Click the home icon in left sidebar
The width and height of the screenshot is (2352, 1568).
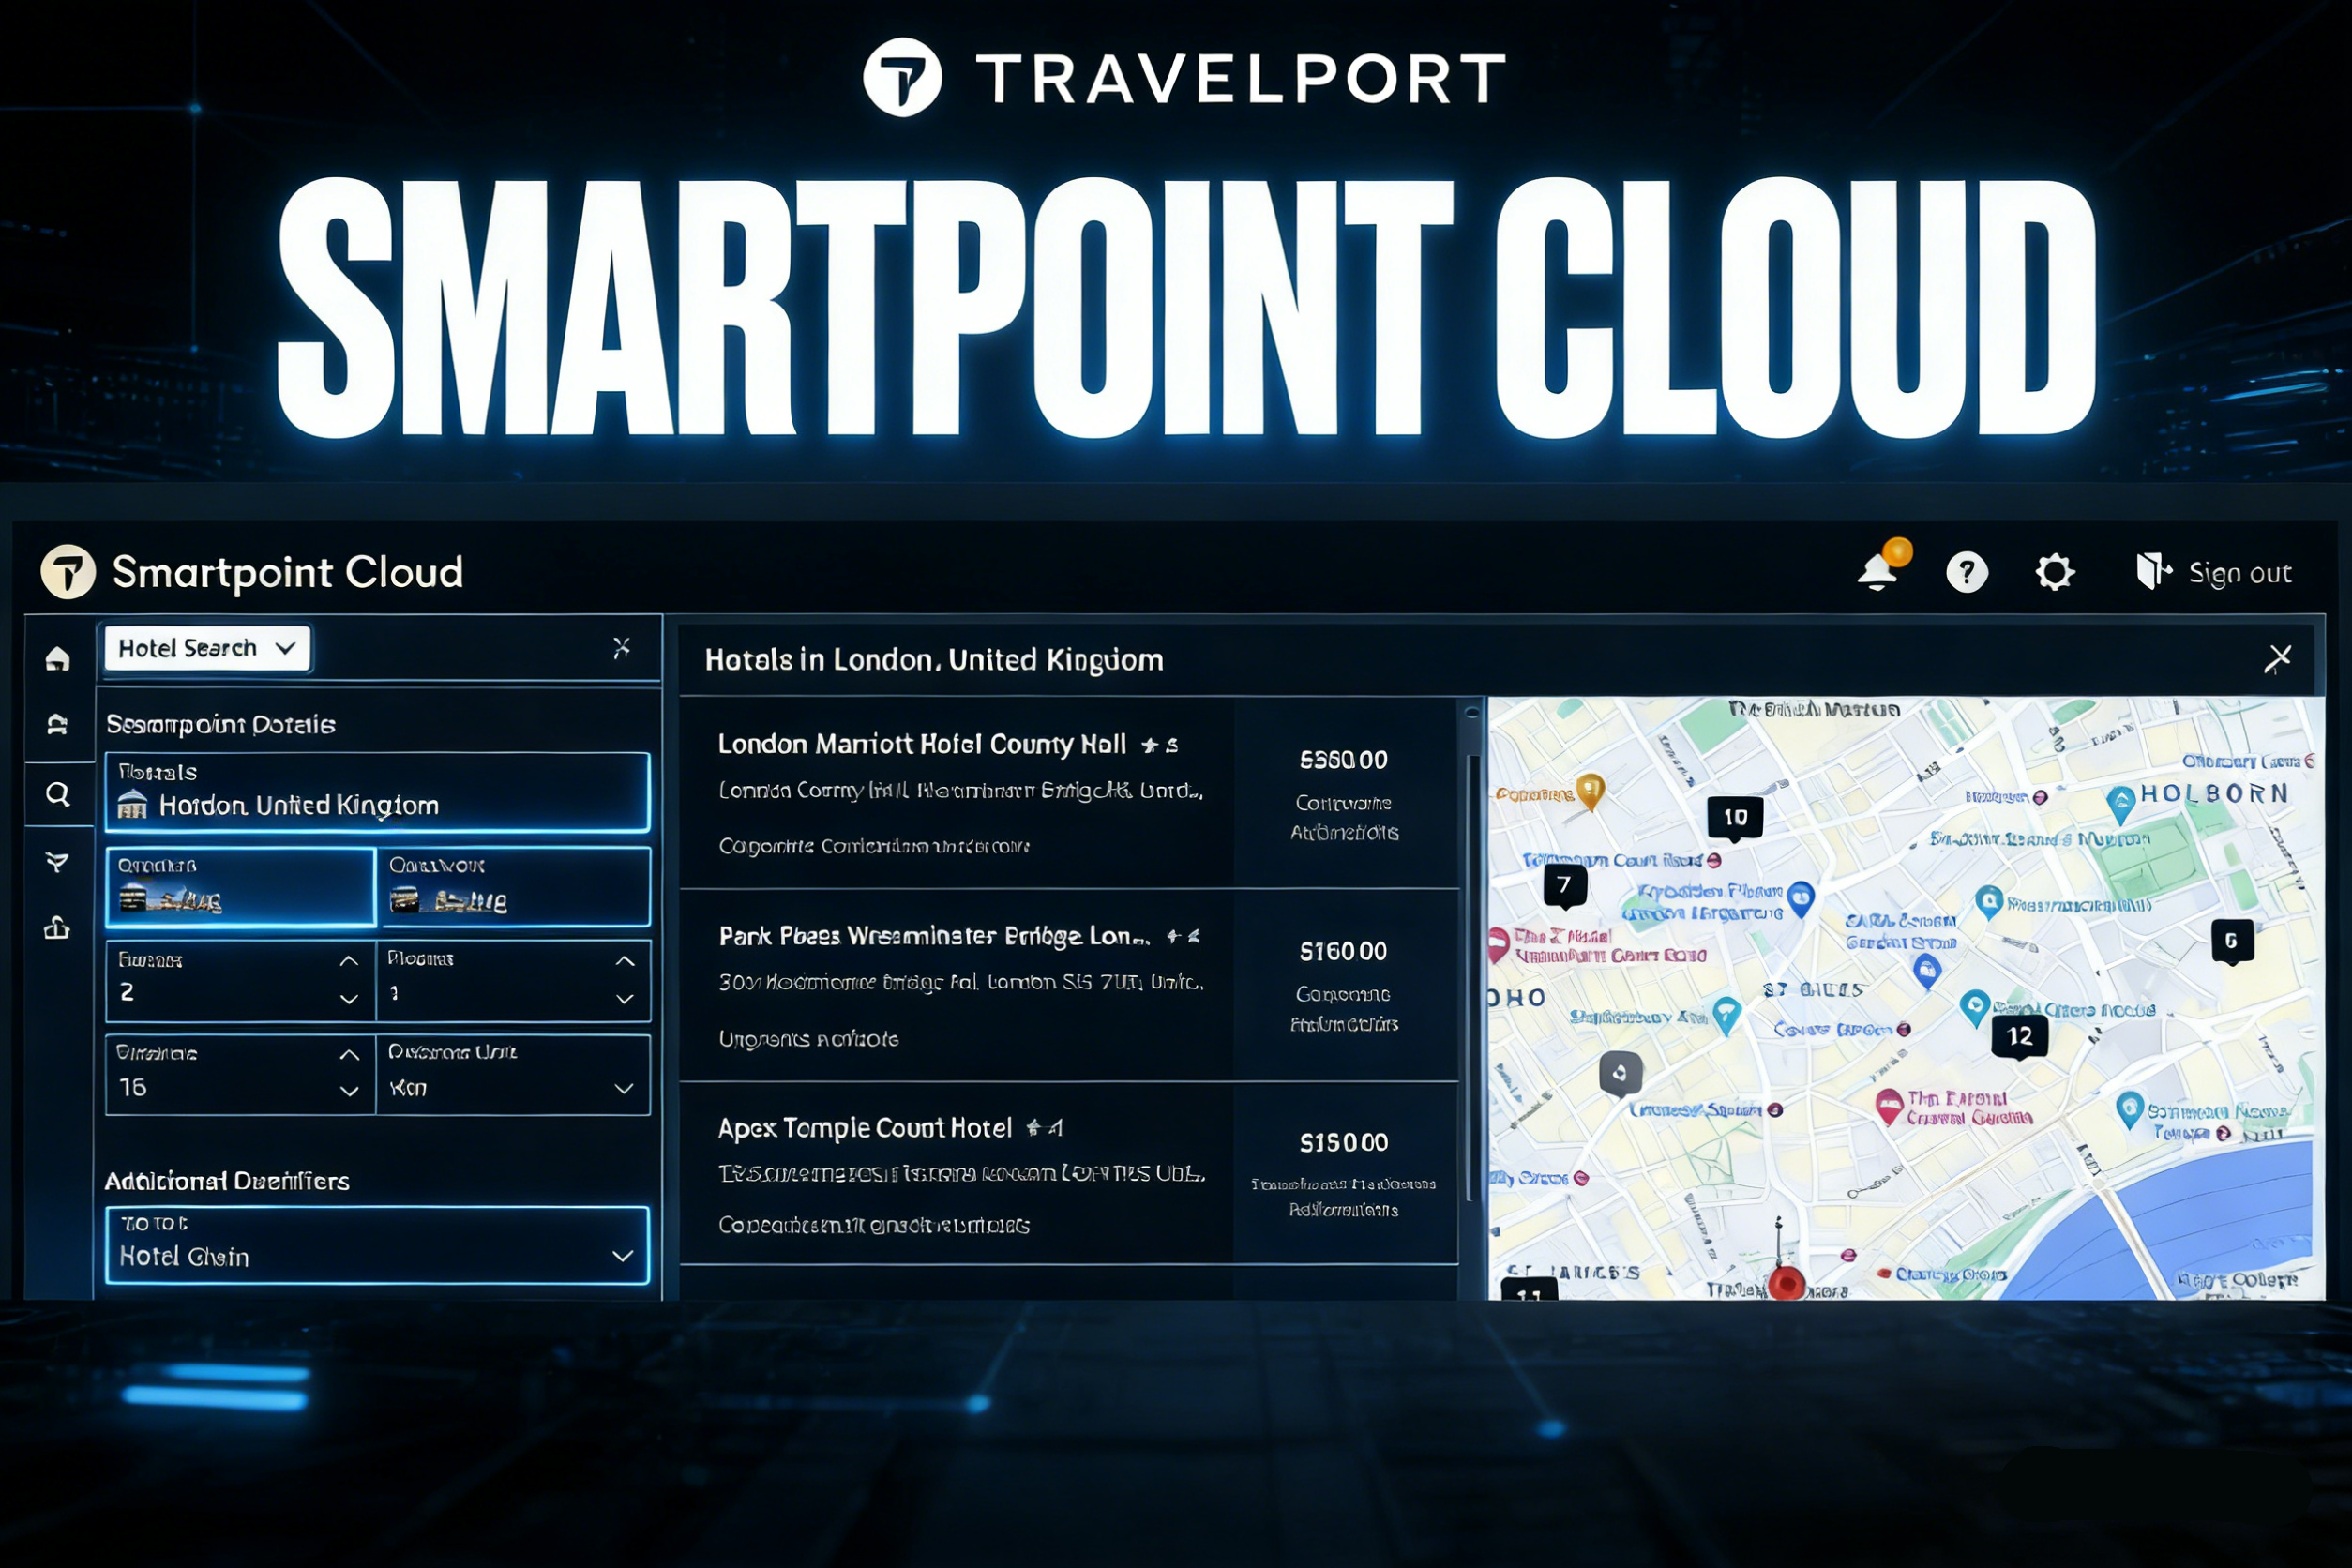pyautogui.click(x=57, y=658)
